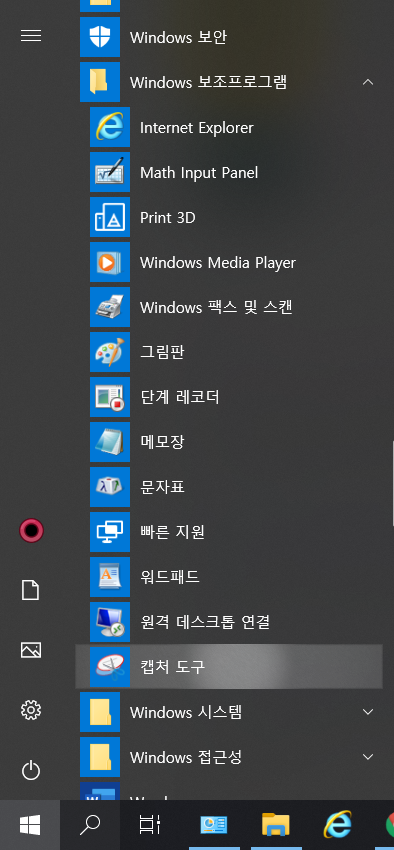
Task: Launch 캡처 도구 via its scissors icon
Action: point(109,667)
